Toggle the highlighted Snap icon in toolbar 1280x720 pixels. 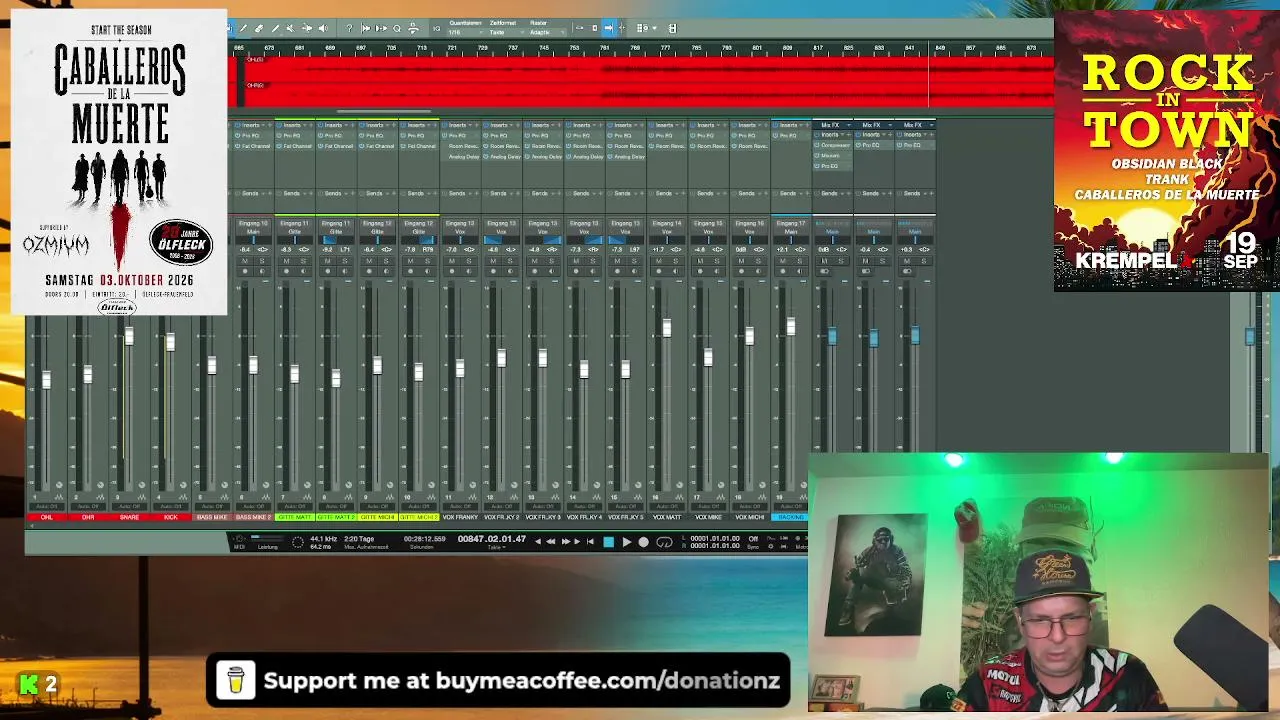(608, 28)
